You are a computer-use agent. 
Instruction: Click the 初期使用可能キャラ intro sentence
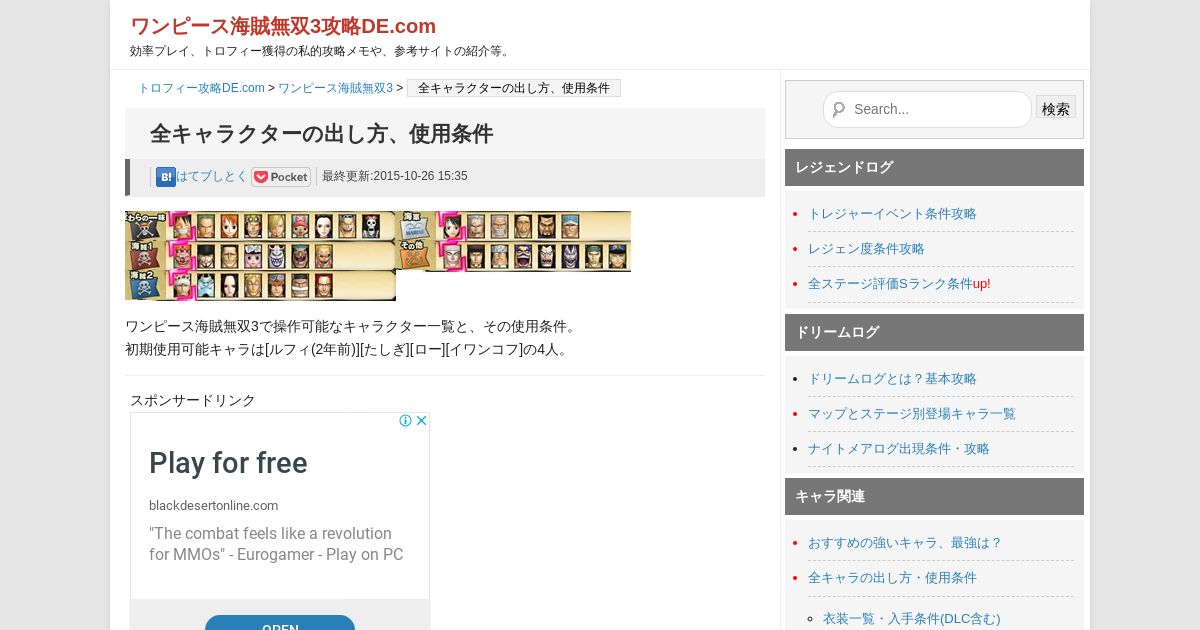pos(349,349)
